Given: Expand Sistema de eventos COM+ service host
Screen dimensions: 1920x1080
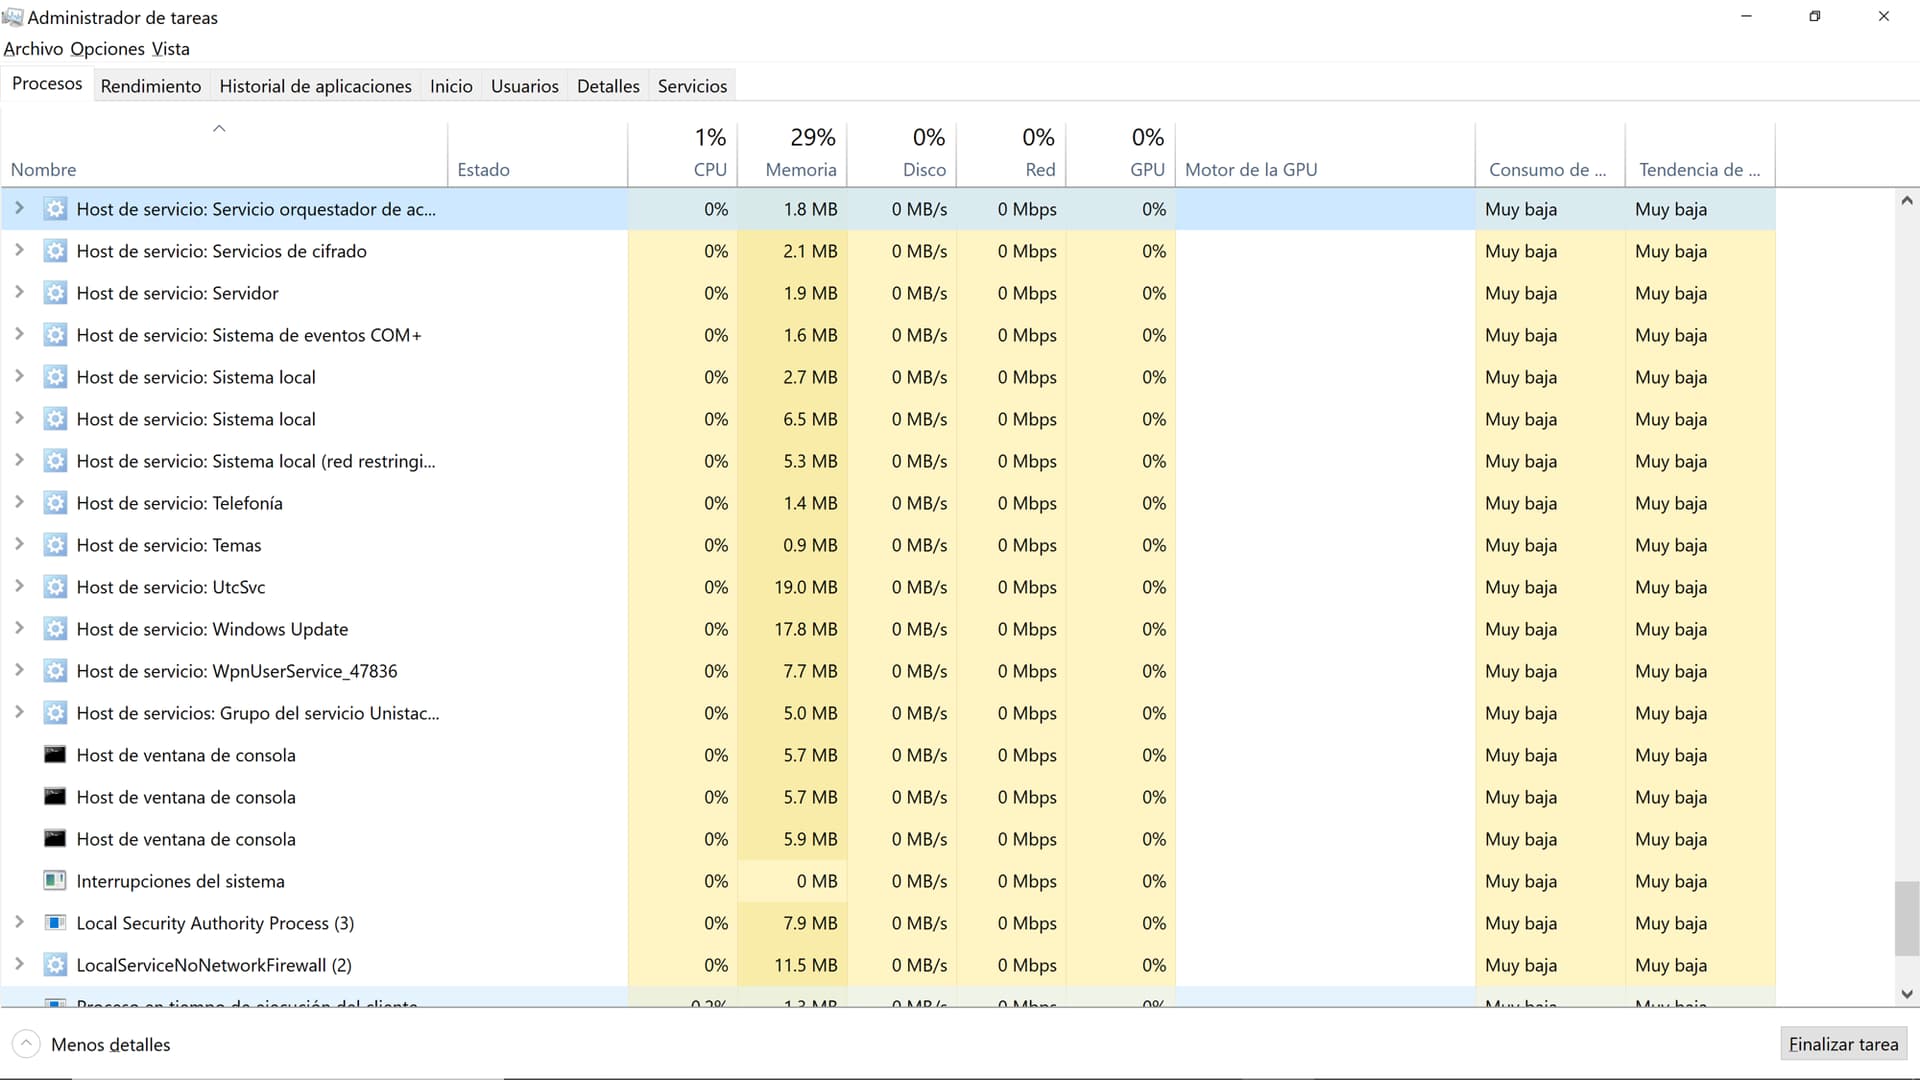Looking at the screenshot, I should [19, 334].
